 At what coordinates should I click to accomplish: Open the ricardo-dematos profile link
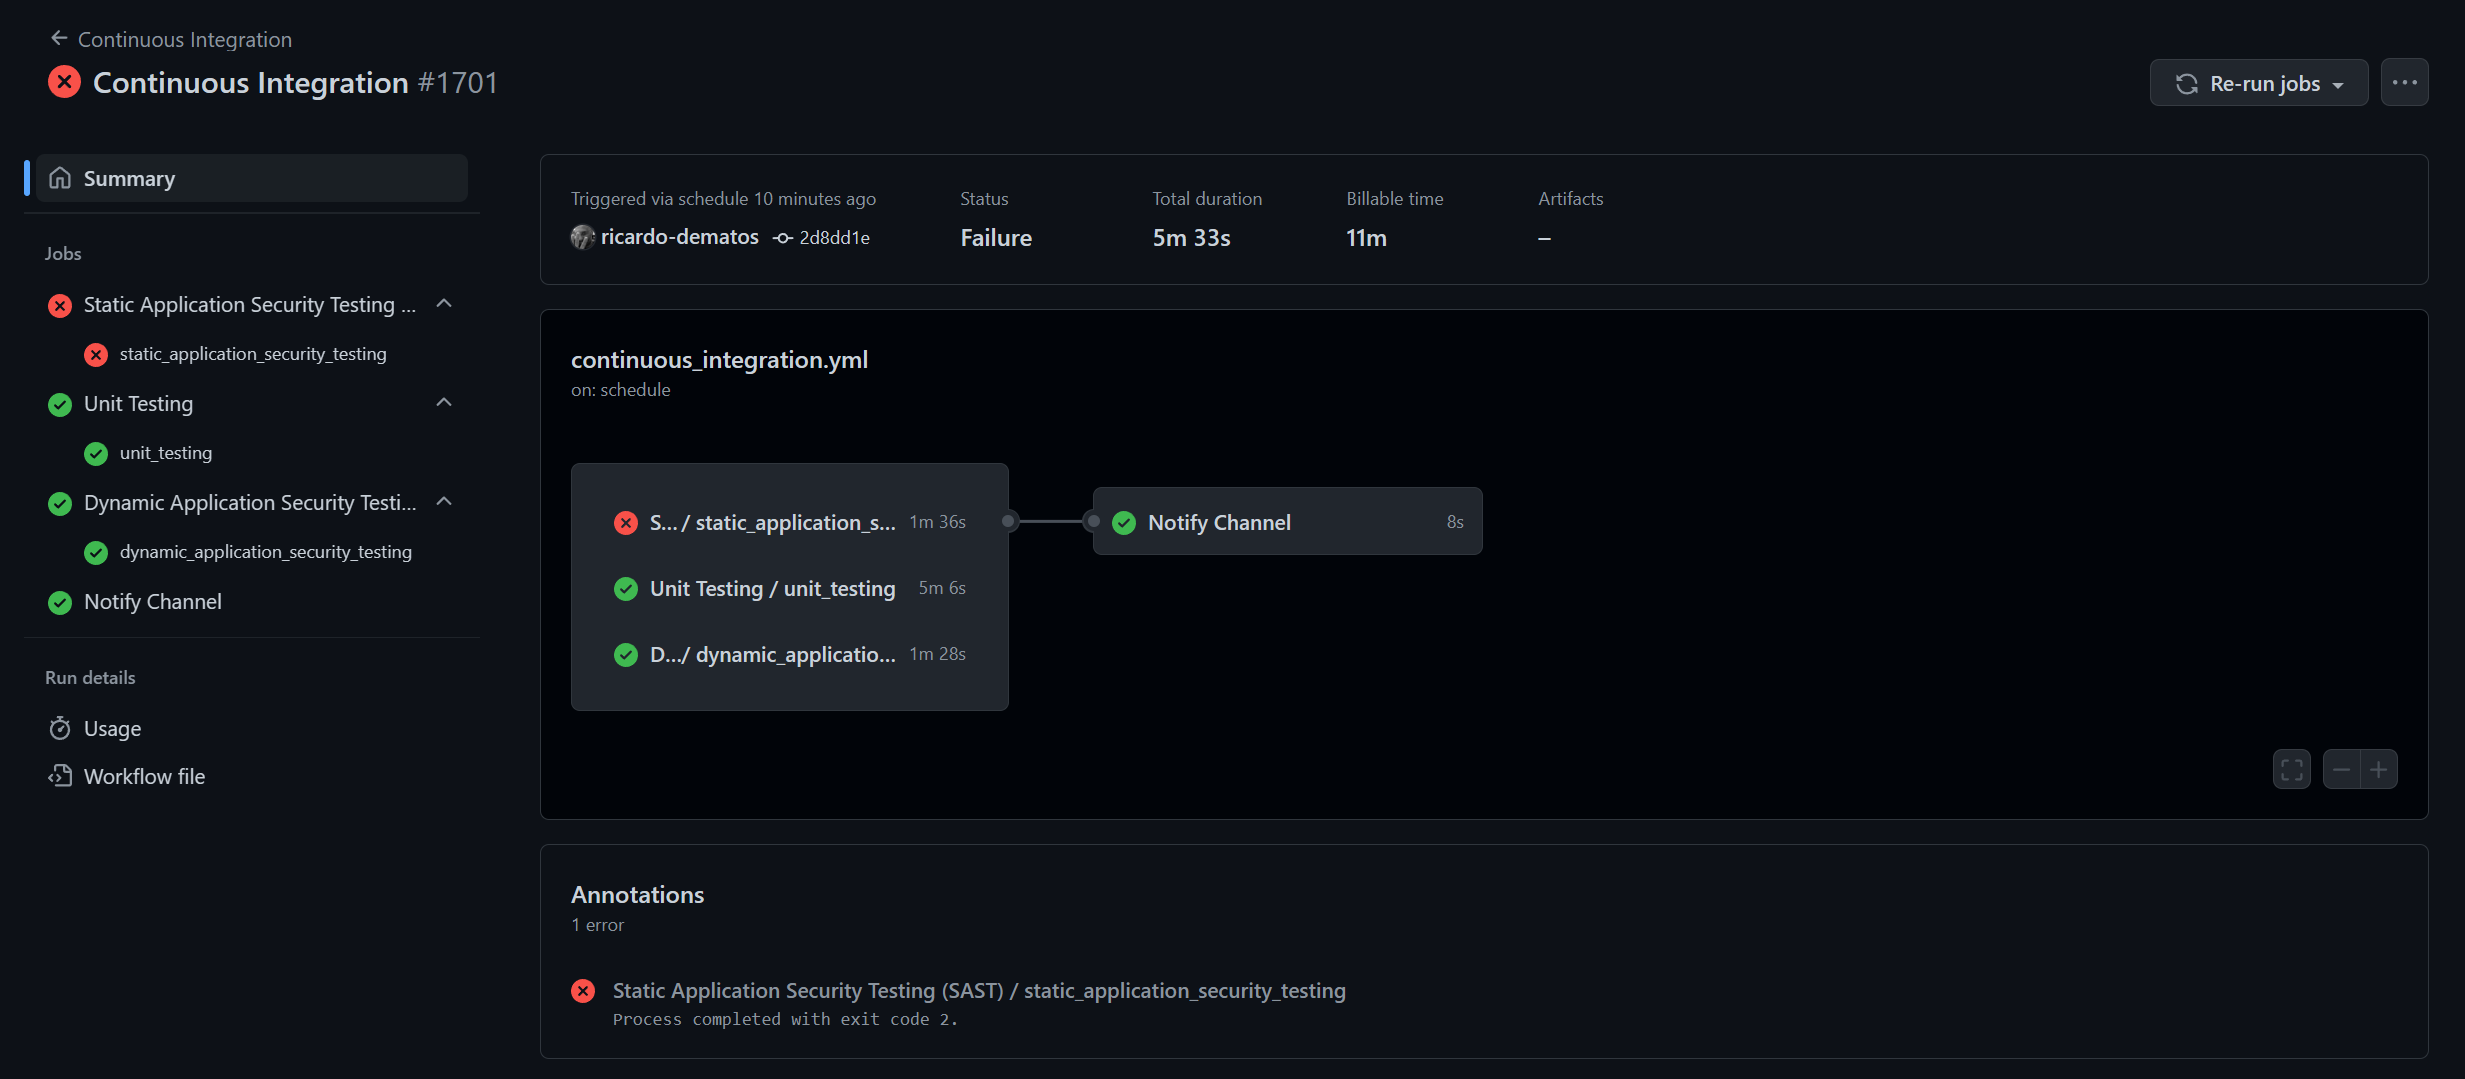click(x=680, y=237)
